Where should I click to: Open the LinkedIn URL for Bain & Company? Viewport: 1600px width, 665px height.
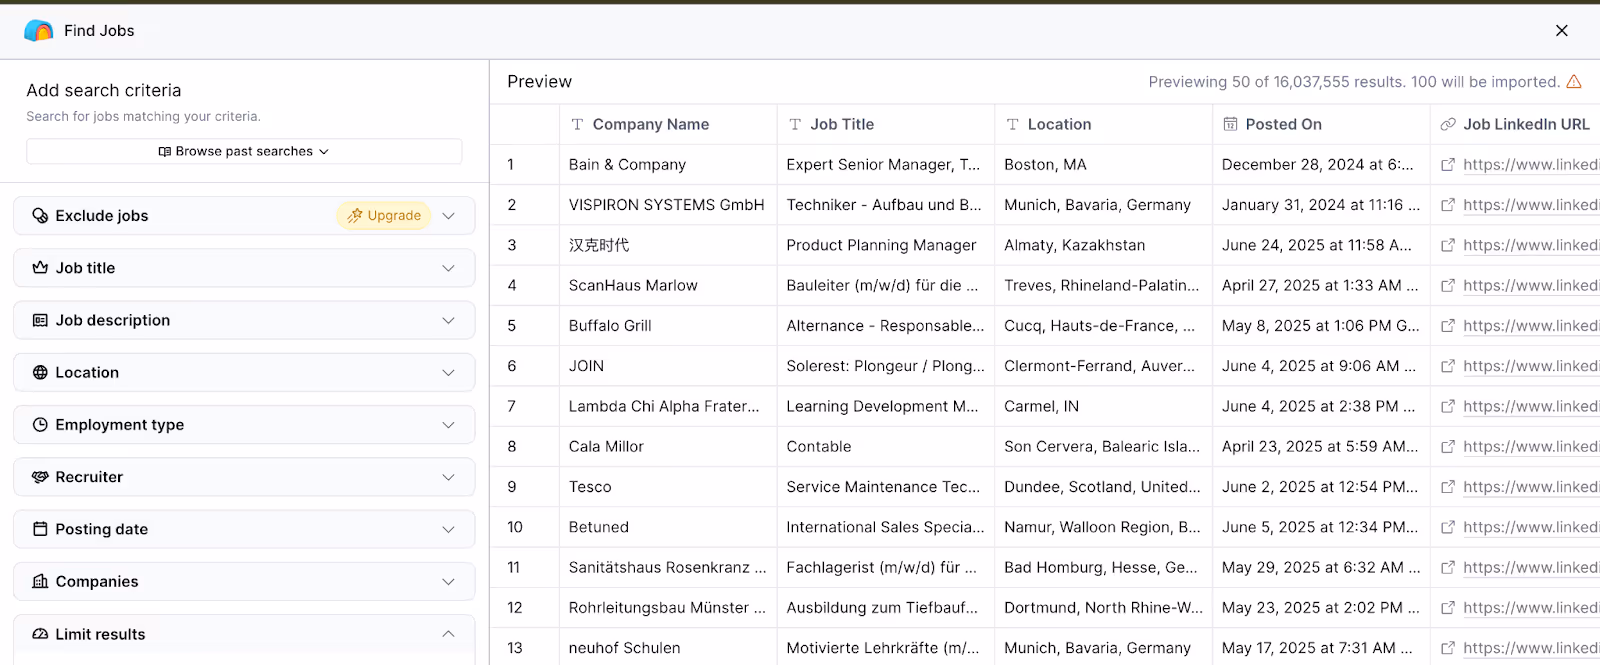pos(1530,165)
